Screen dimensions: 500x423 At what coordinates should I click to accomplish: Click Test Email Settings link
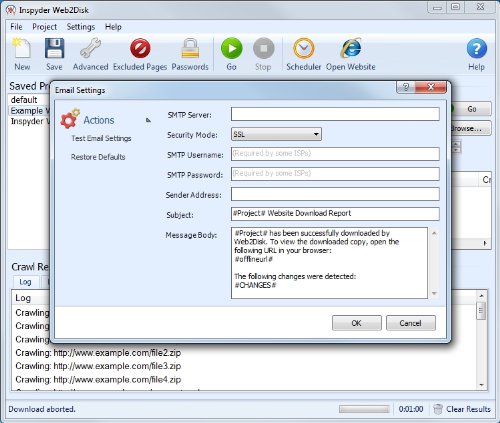[x=101, y=138]
